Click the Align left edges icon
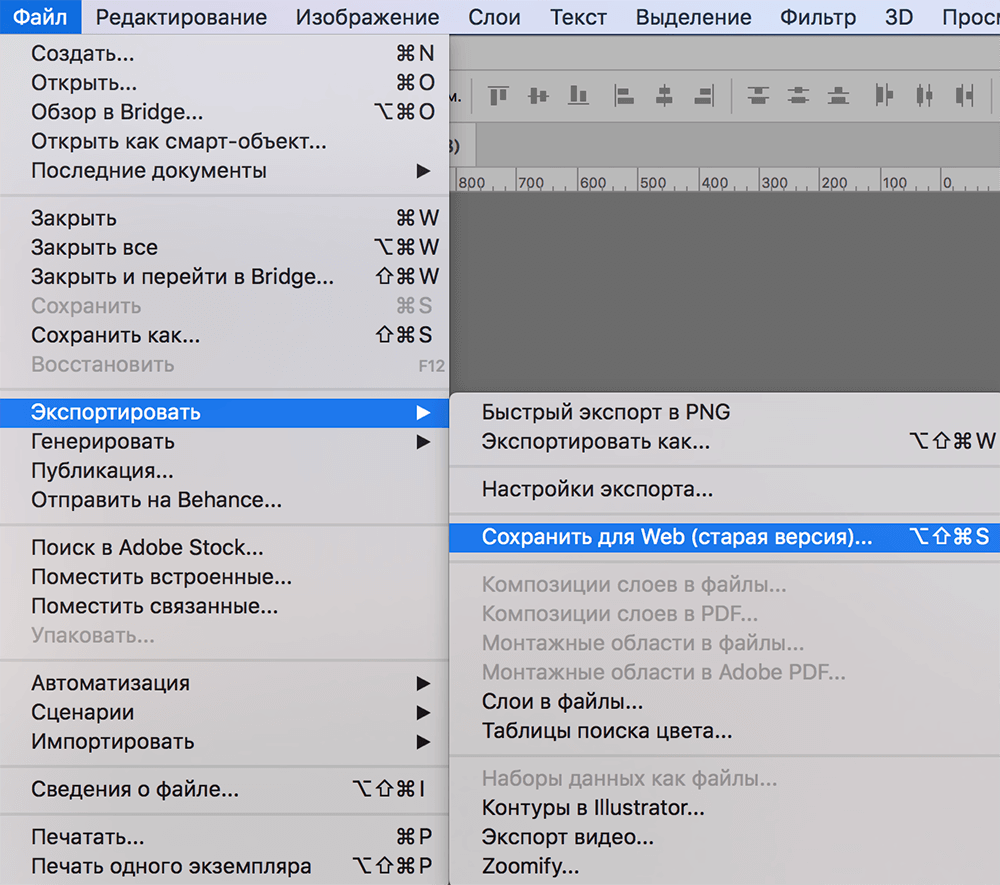The height and width of the screenshot is (885, 1000). (x=625, y=96)
